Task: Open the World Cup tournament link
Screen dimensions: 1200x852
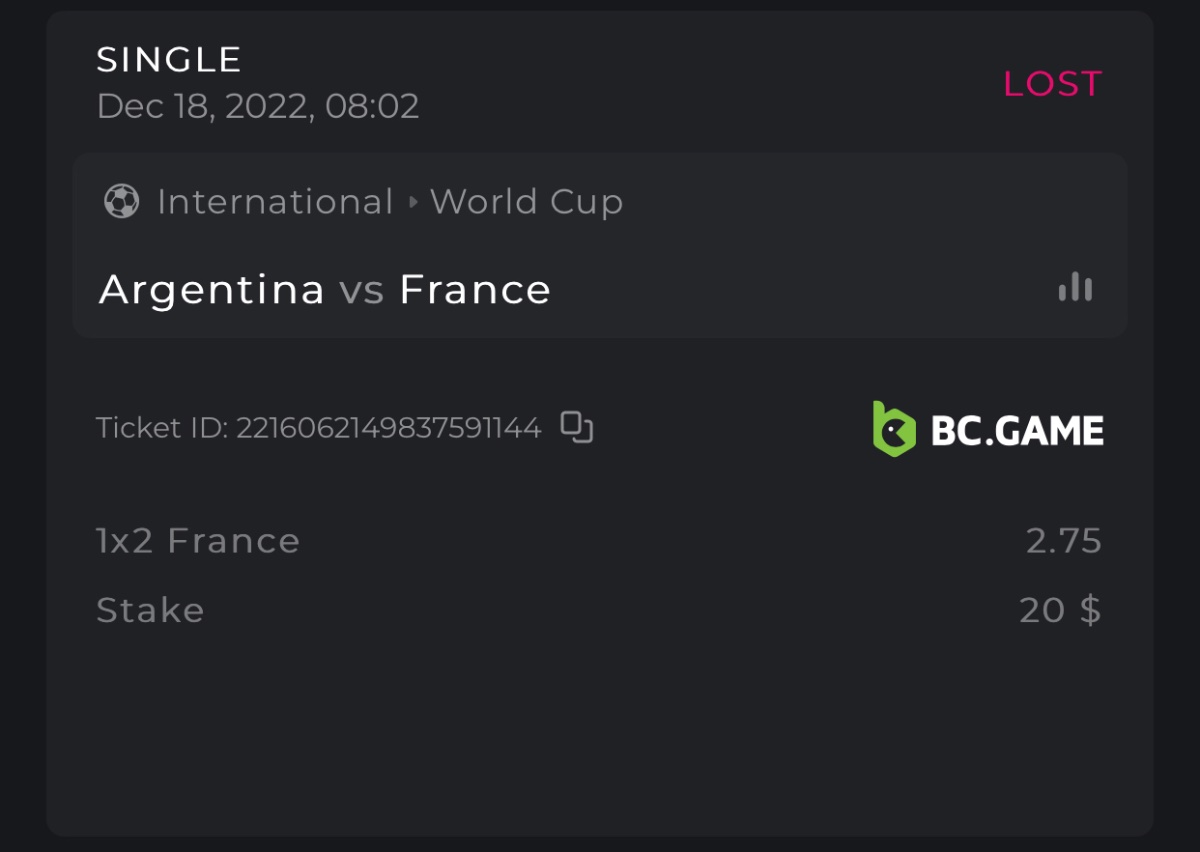Action: [x=527, y=202]
